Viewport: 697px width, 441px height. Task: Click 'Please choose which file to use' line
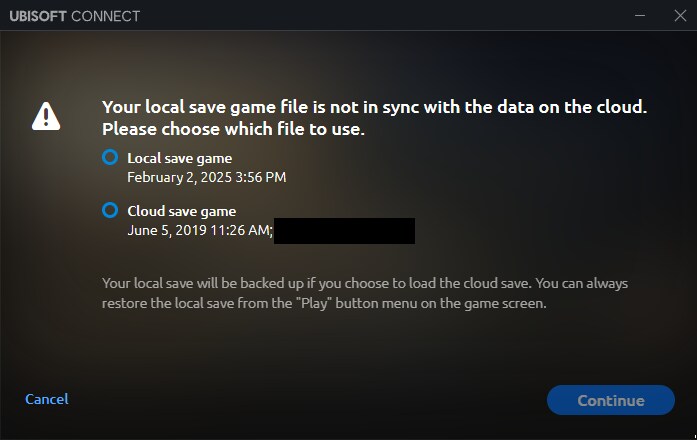(233, 129)
